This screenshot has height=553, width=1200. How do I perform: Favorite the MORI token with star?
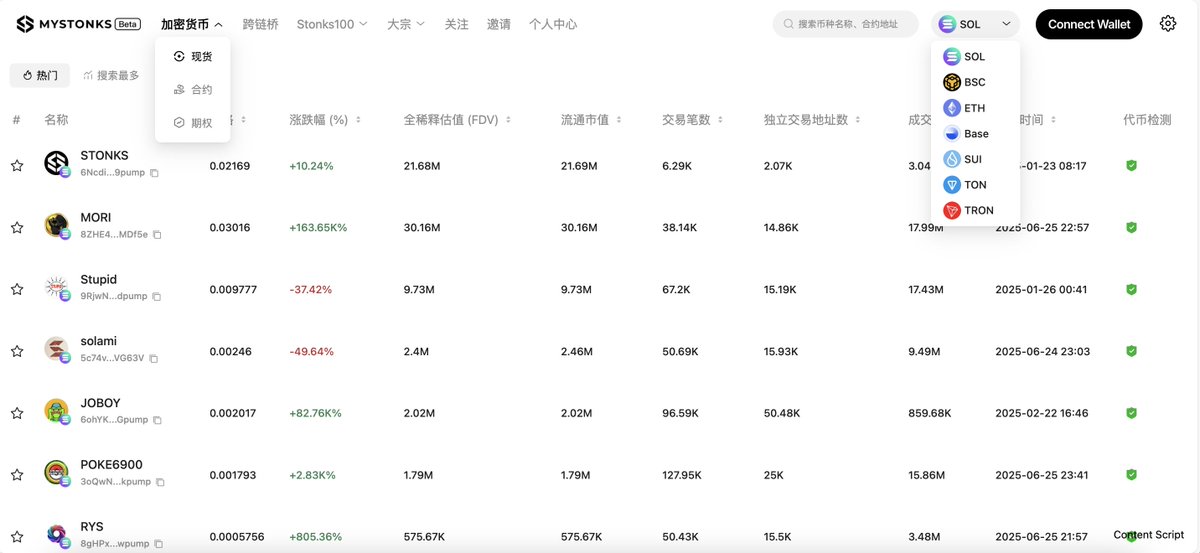click(x=17, y=228)
